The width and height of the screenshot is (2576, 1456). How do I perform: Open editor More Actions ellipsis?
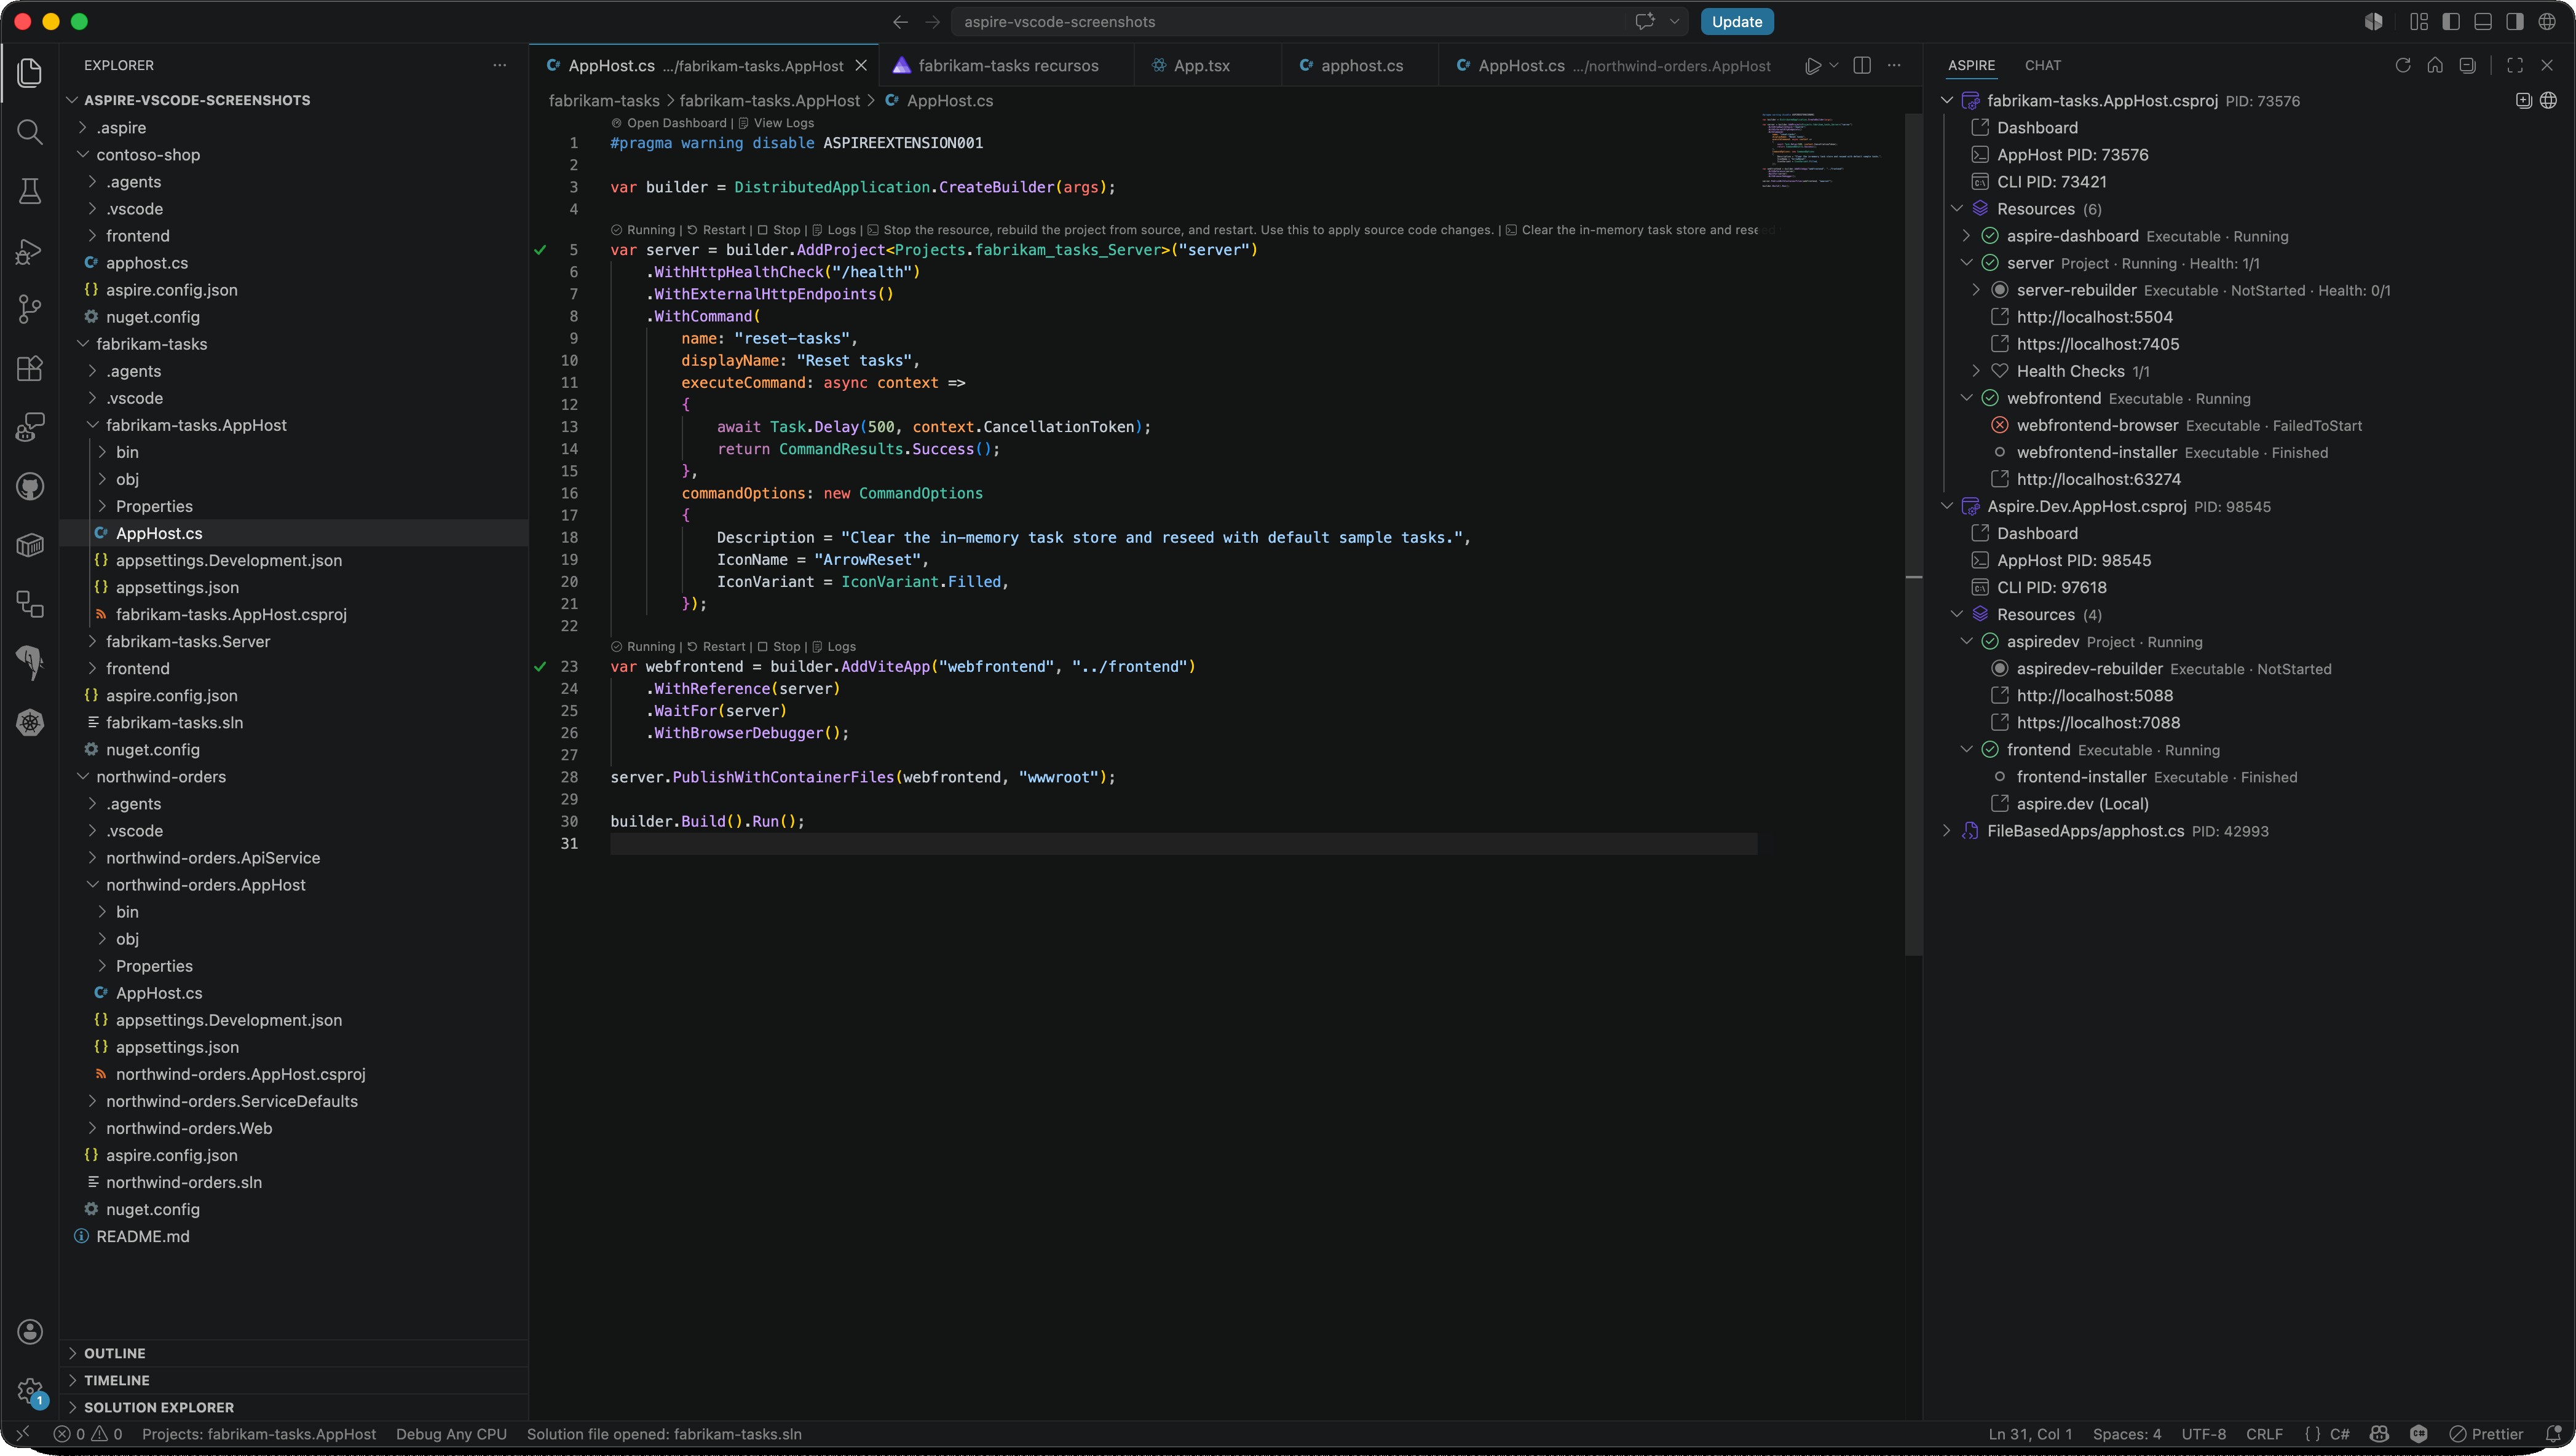click(x=1894, y=66)
